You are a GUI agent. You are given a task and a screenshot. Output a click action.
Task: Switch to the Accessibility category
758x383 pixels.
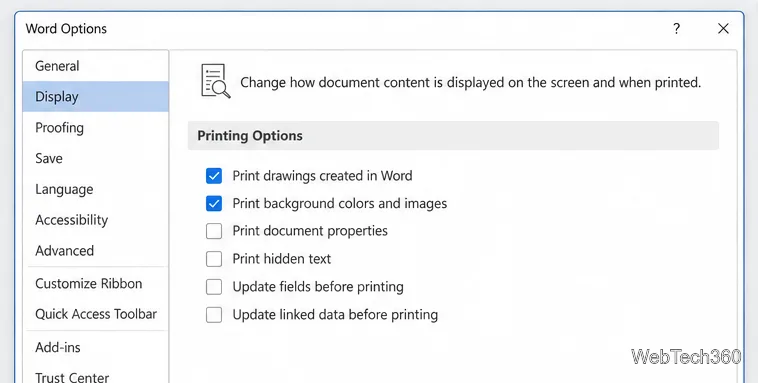[x=95, y=220]
